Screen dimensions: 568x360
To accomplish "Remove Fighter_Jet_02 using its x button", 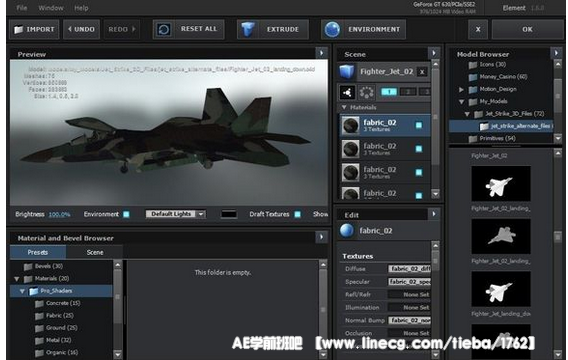I will point(422,72).
